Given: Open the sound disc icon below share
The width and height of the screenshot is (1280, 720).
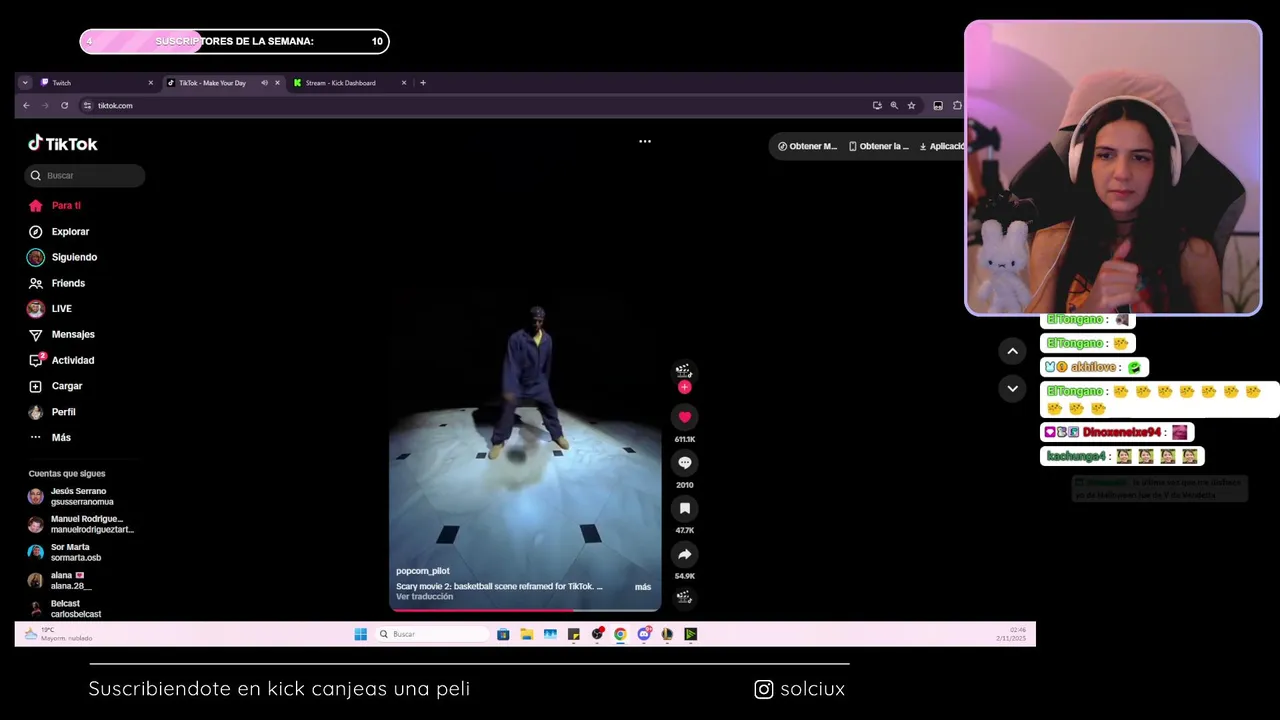Looking at the screenshot, I should pos(684,597).
